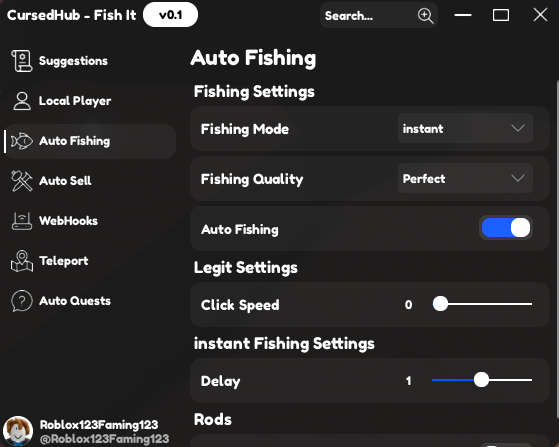Click the CursedHub - Fish It title

tap(71, 15)
